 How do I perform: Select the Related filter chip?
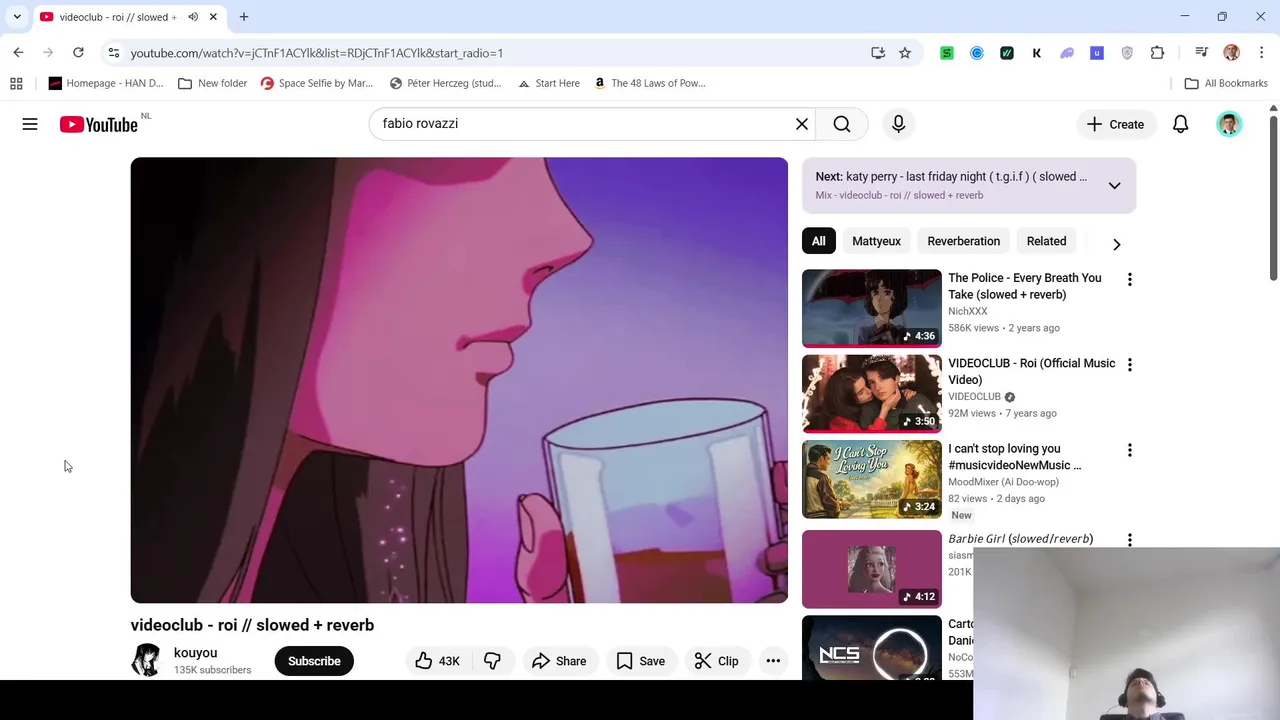pyautogui.click(x=1046, y=241)
